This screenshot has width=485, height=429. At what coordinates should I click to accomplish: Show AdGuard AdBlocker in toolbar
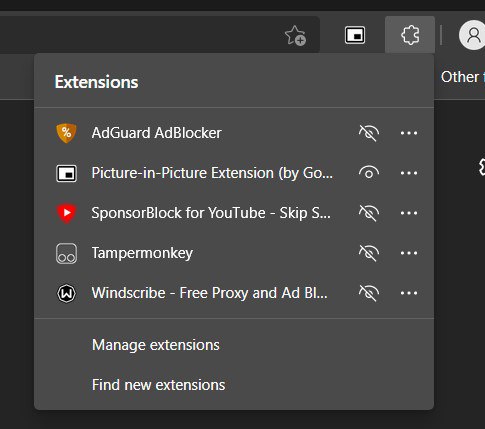369,133
